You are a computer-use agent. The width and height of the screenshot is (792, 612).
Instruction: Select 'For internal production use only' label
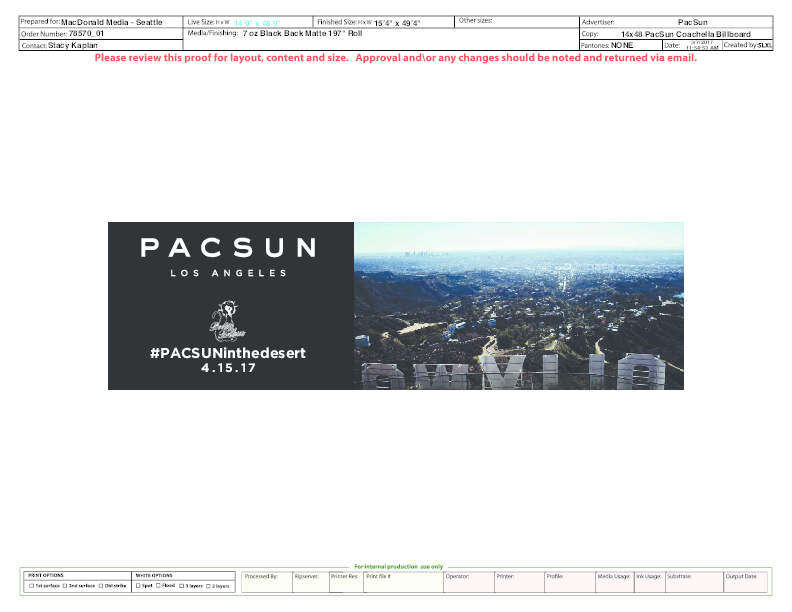point(399,567)
